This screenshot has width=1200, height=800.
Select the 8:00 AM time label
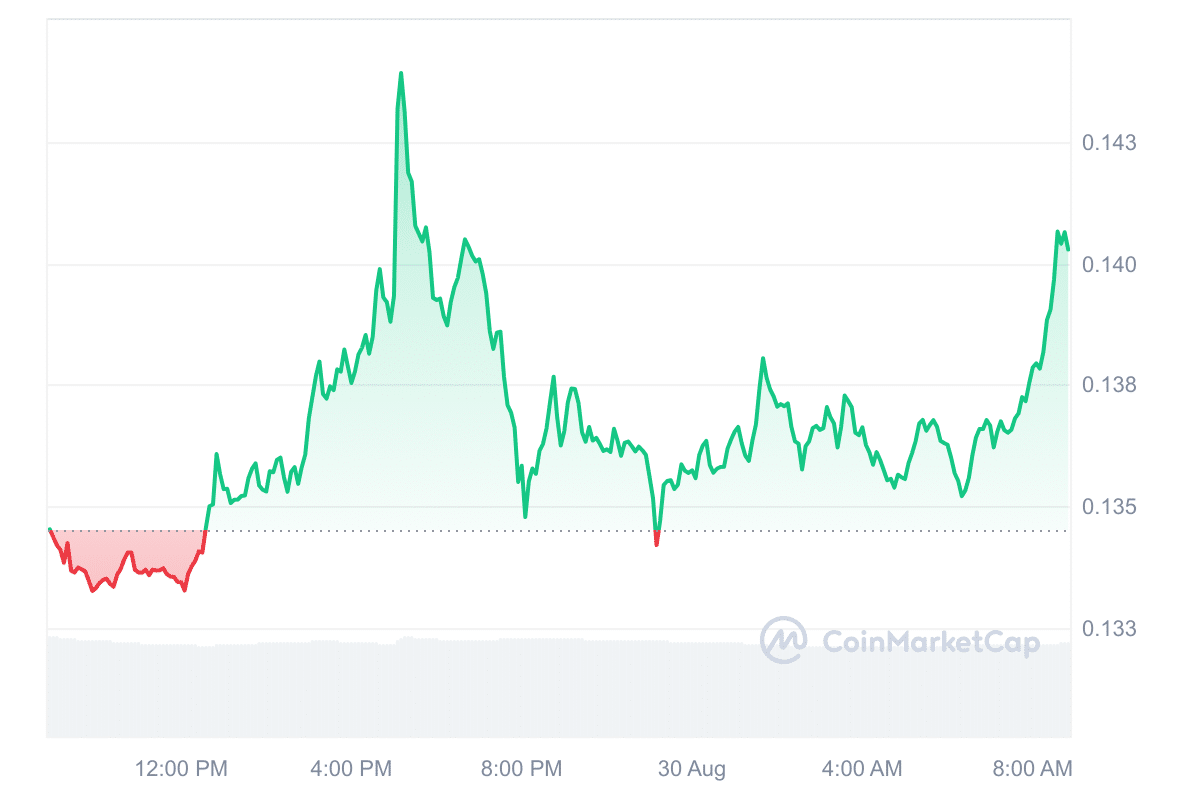pyautogui.click(x=1031, y=769)
